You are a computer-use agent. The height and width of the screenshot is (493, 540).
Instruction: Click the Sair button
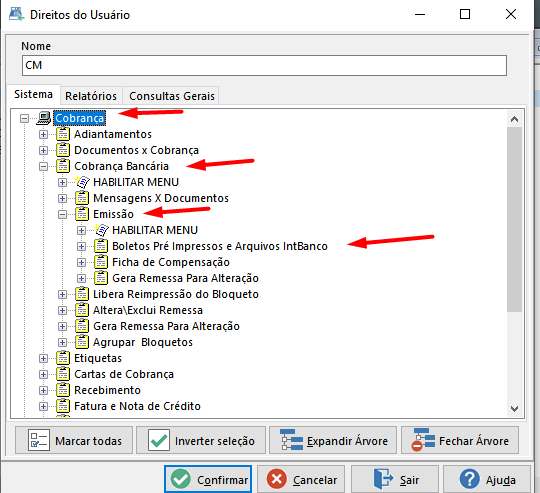click(x=395, y=479)
